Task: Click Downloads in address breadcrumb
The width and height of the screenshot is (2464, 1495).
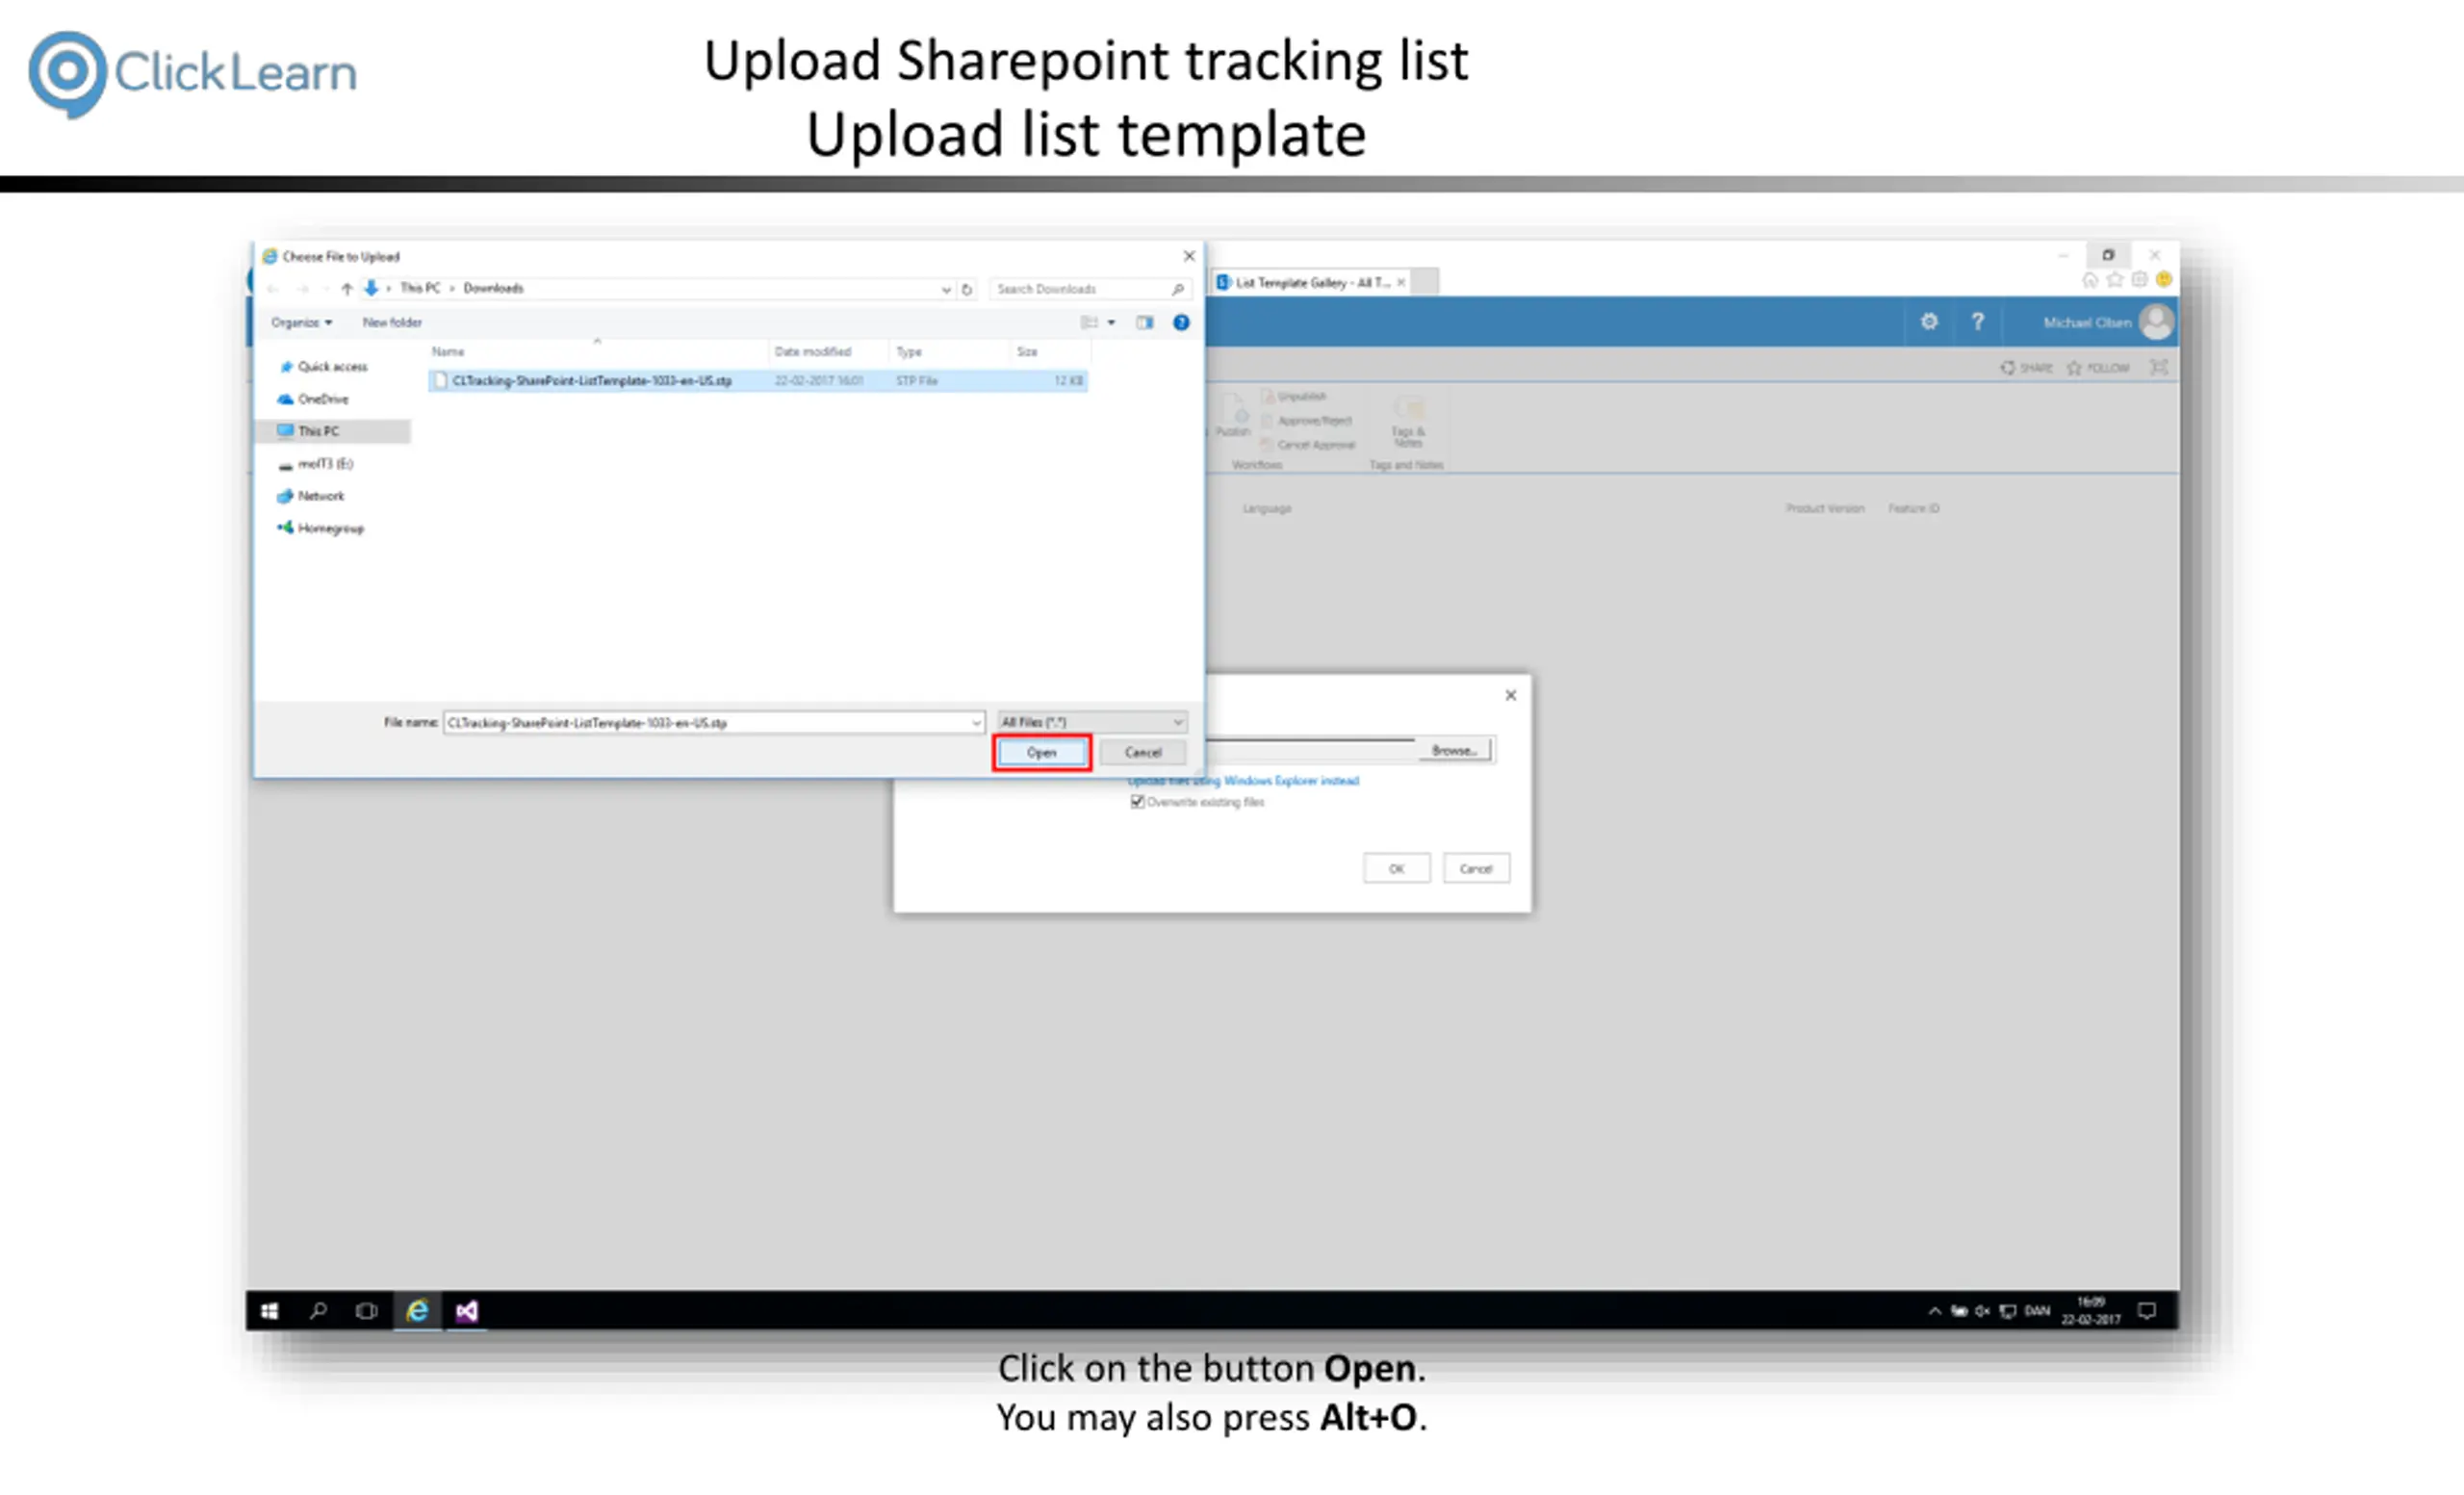Action: [493, 288]
